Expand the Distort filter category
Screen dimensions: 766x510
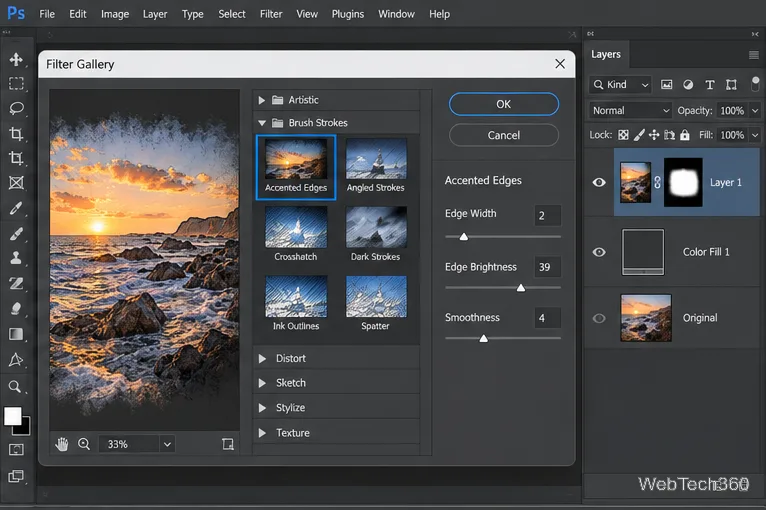pyautogui.click(x=262, y=359)
